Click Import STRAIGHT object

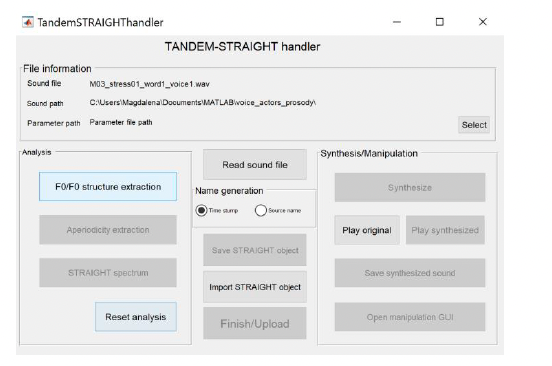click(255, 287)
